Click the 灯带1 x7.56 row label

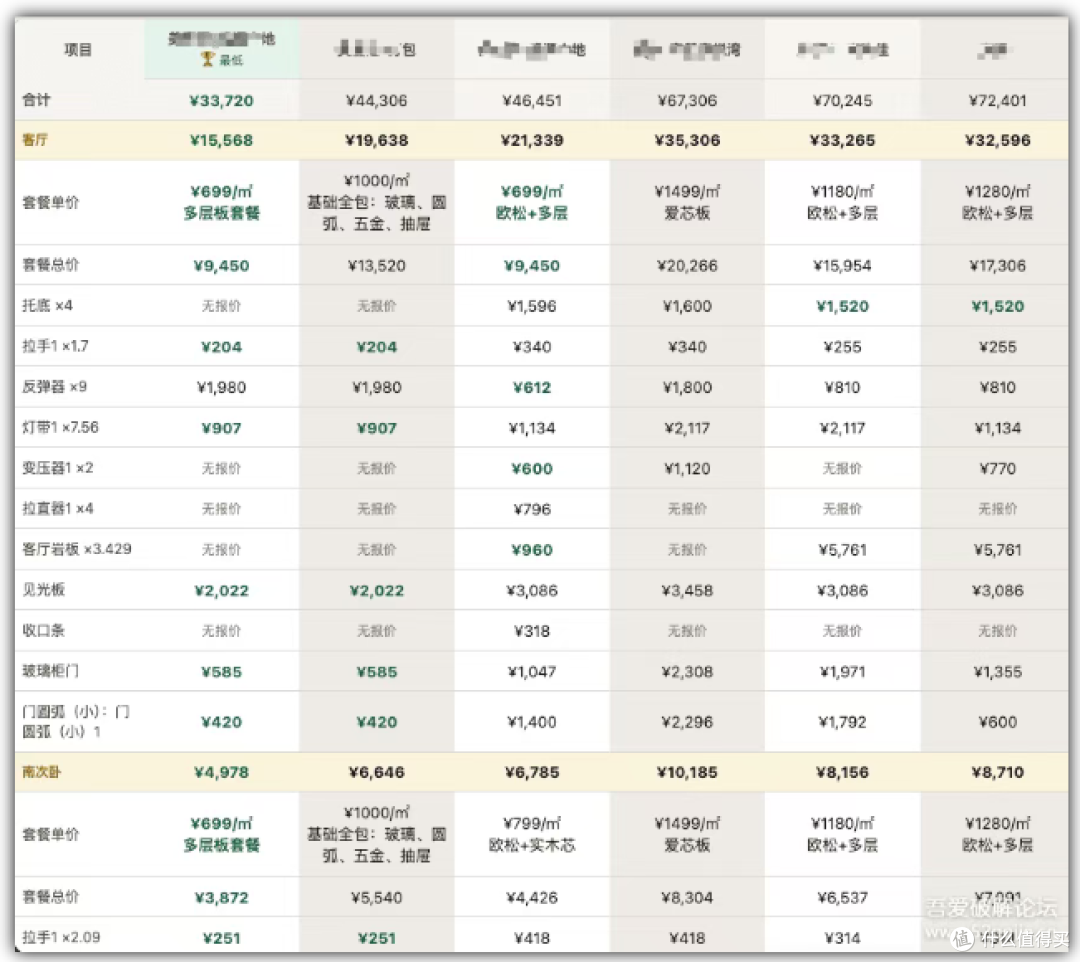(x=61, y=427)
